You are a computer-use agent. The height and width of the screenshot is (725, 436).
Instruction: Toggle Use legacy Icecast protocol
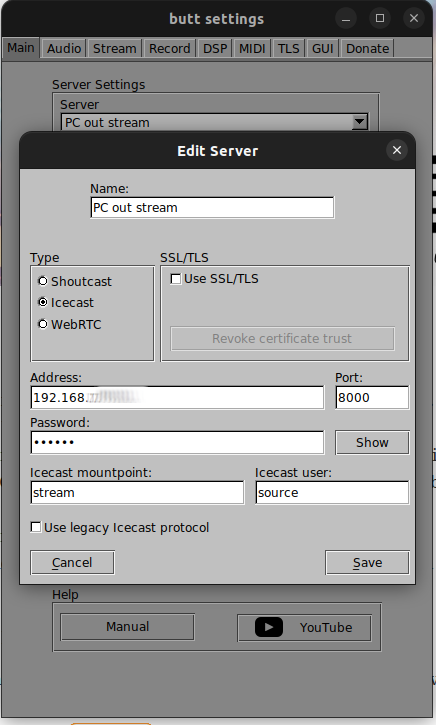click(x=36, y=527)
